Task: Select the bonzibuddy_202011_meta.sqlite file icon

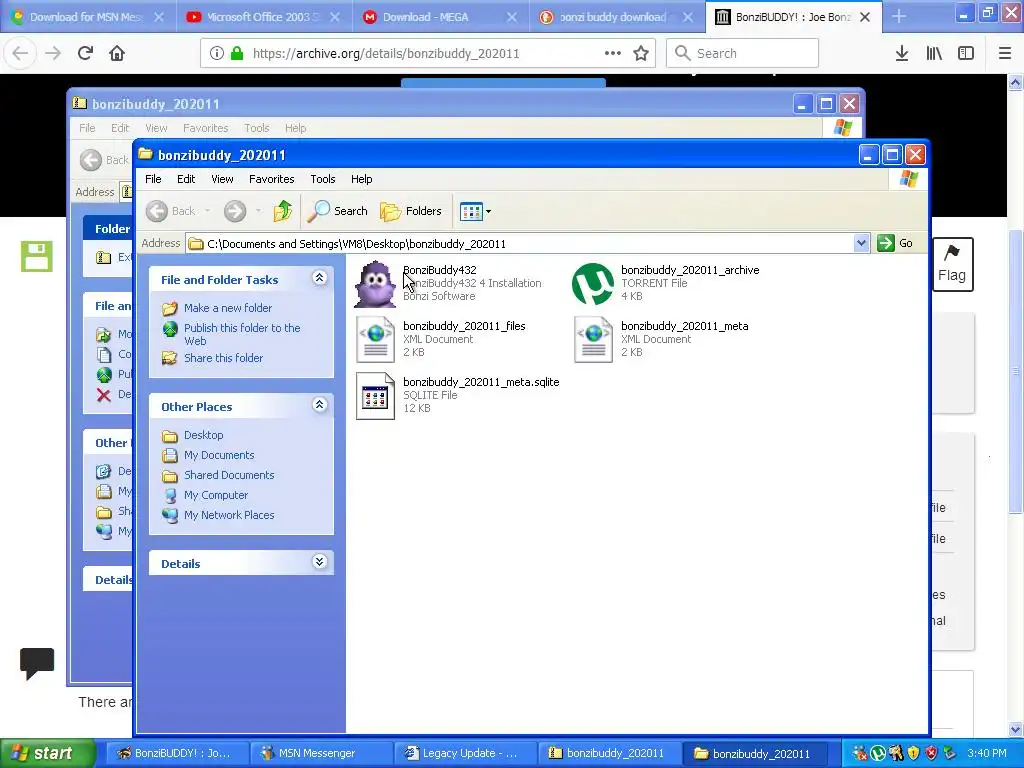Action: [x=375, y=396]
